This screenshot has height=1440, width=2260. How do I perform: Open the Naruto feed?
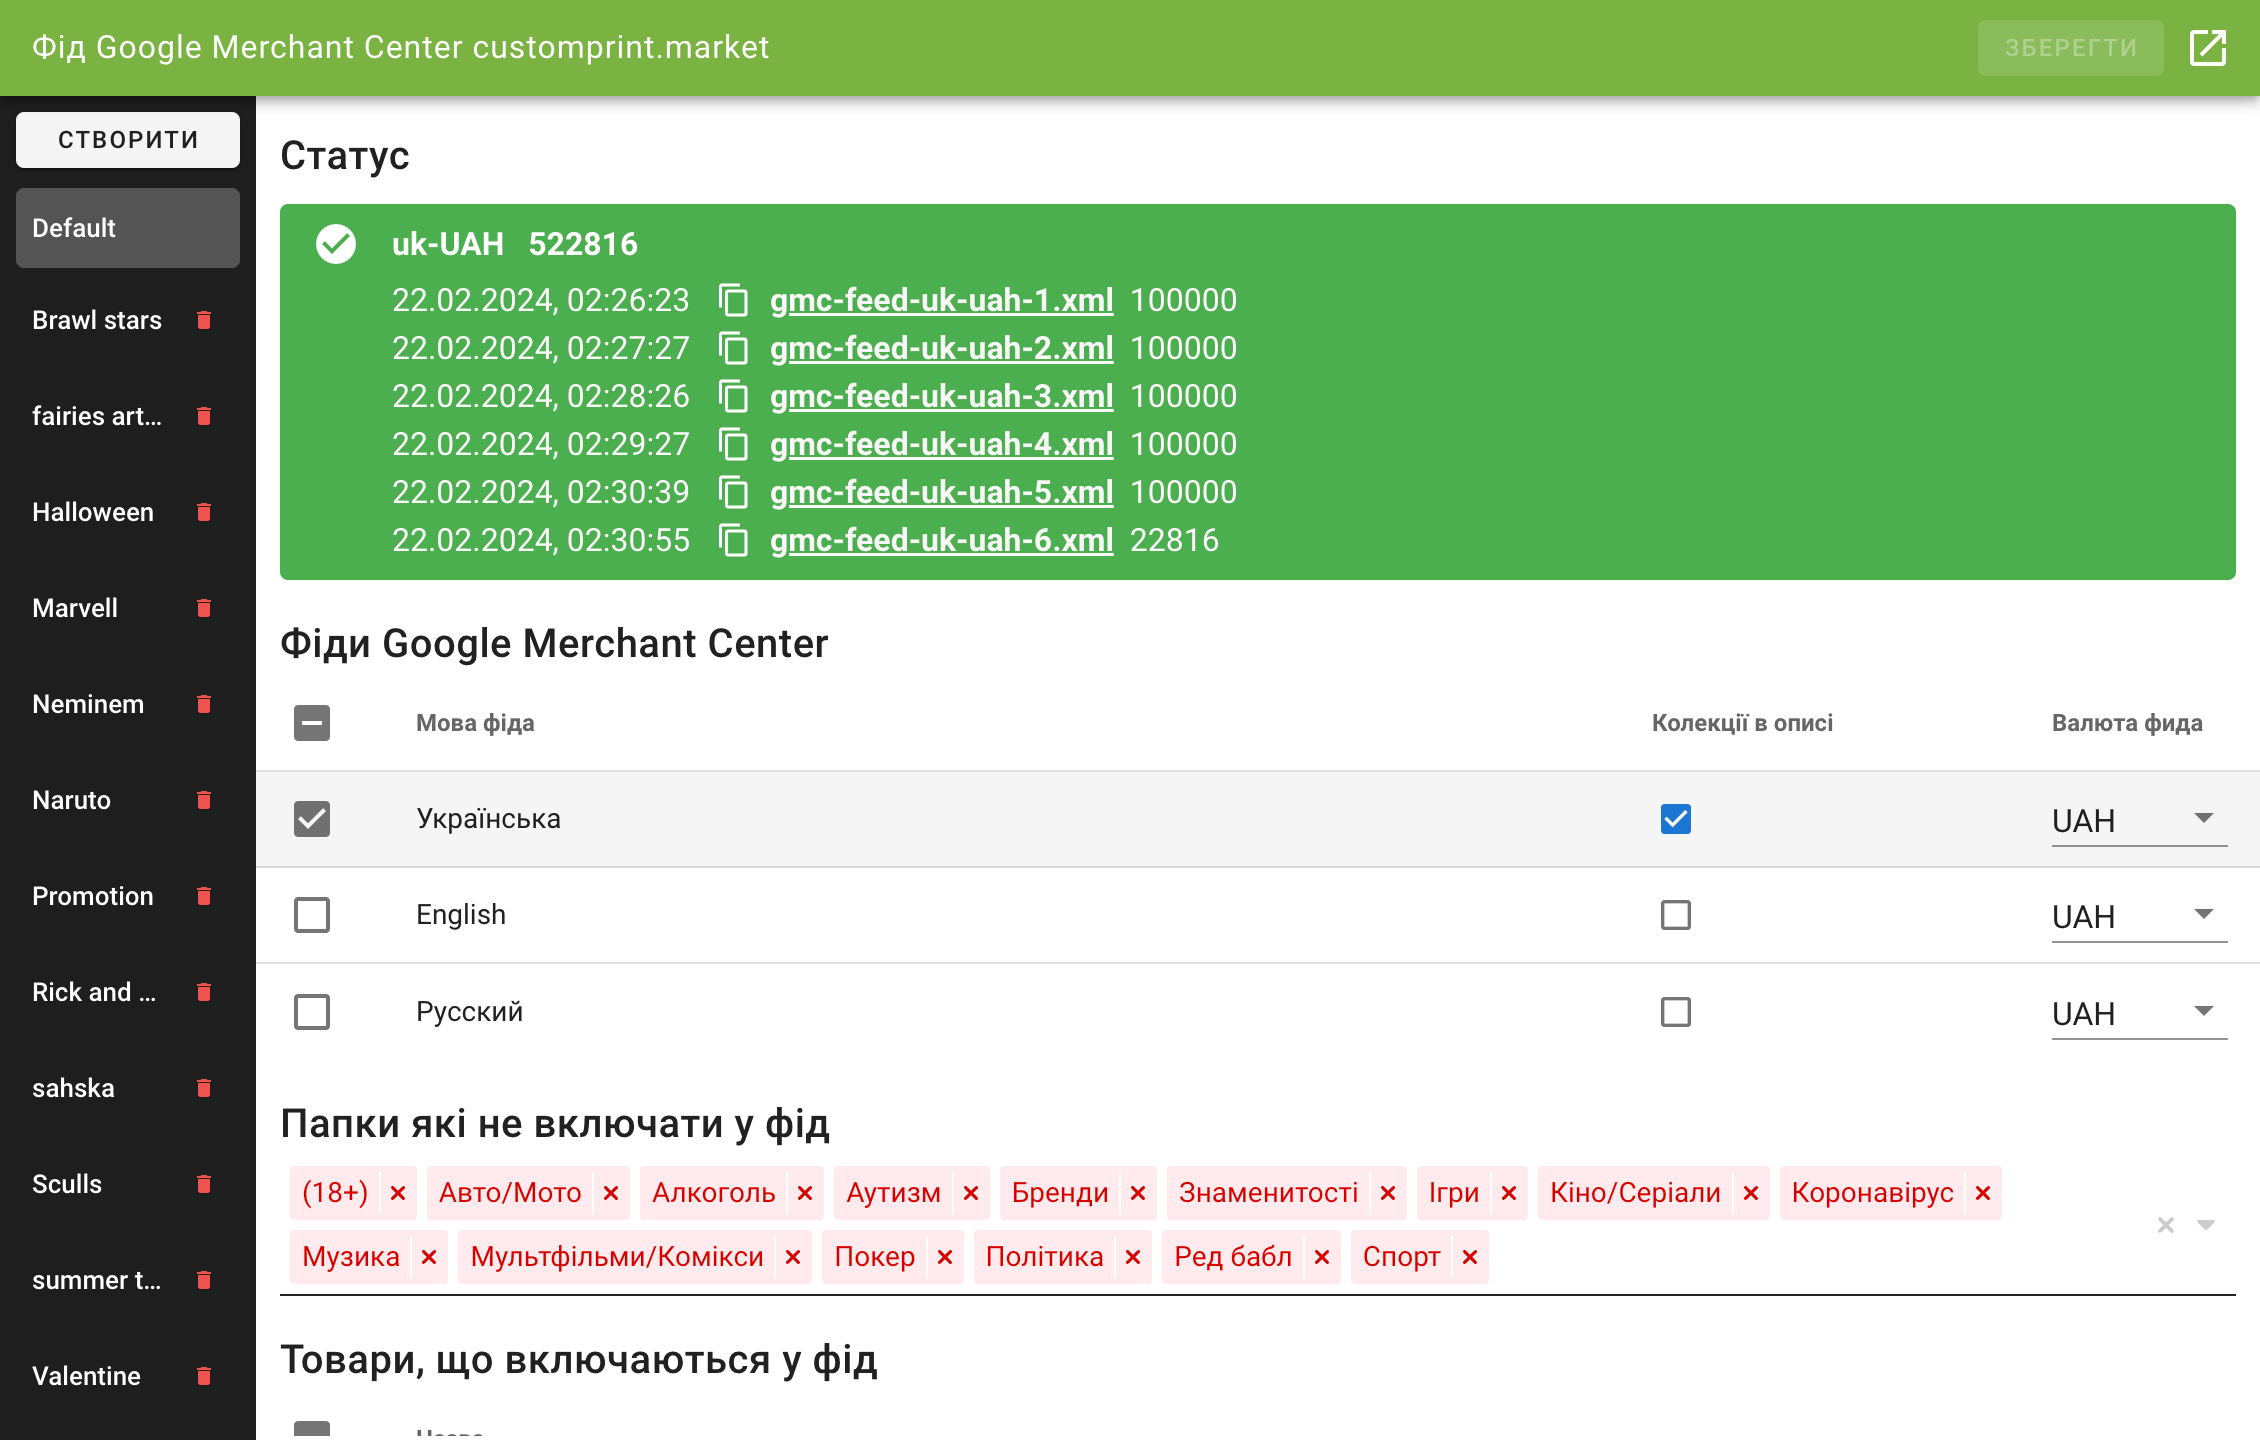click(71, 800)
